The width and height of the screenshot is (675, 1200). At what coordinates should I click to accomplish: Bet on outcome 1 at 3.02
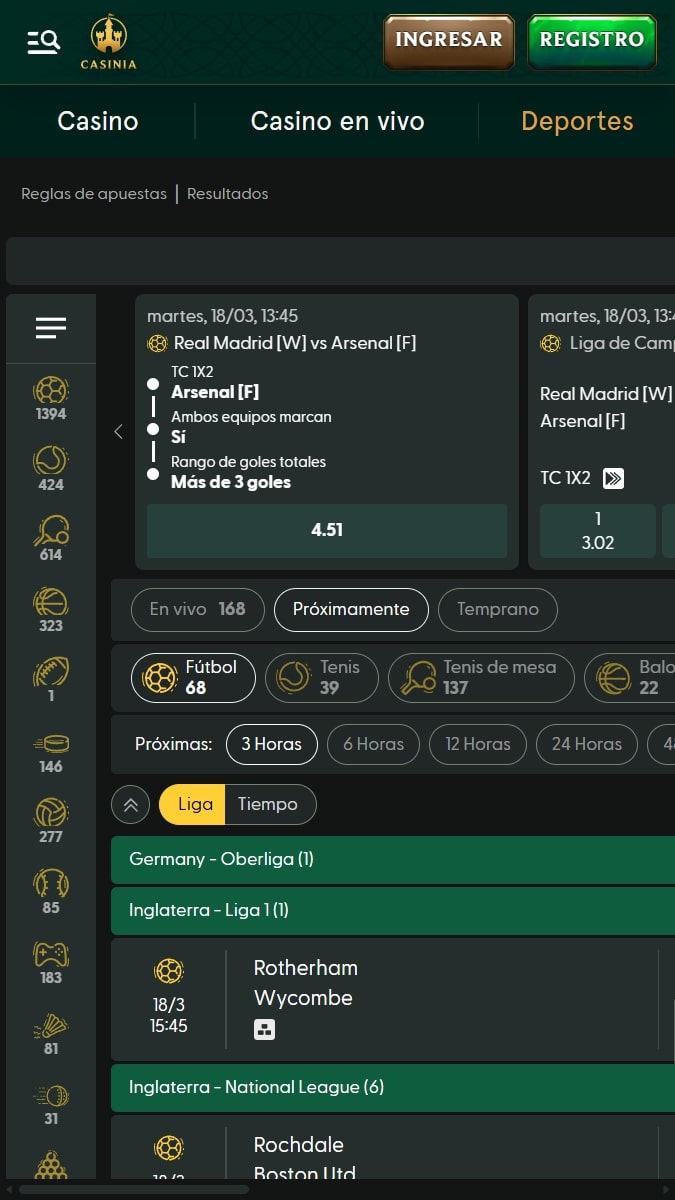point(598,530)
